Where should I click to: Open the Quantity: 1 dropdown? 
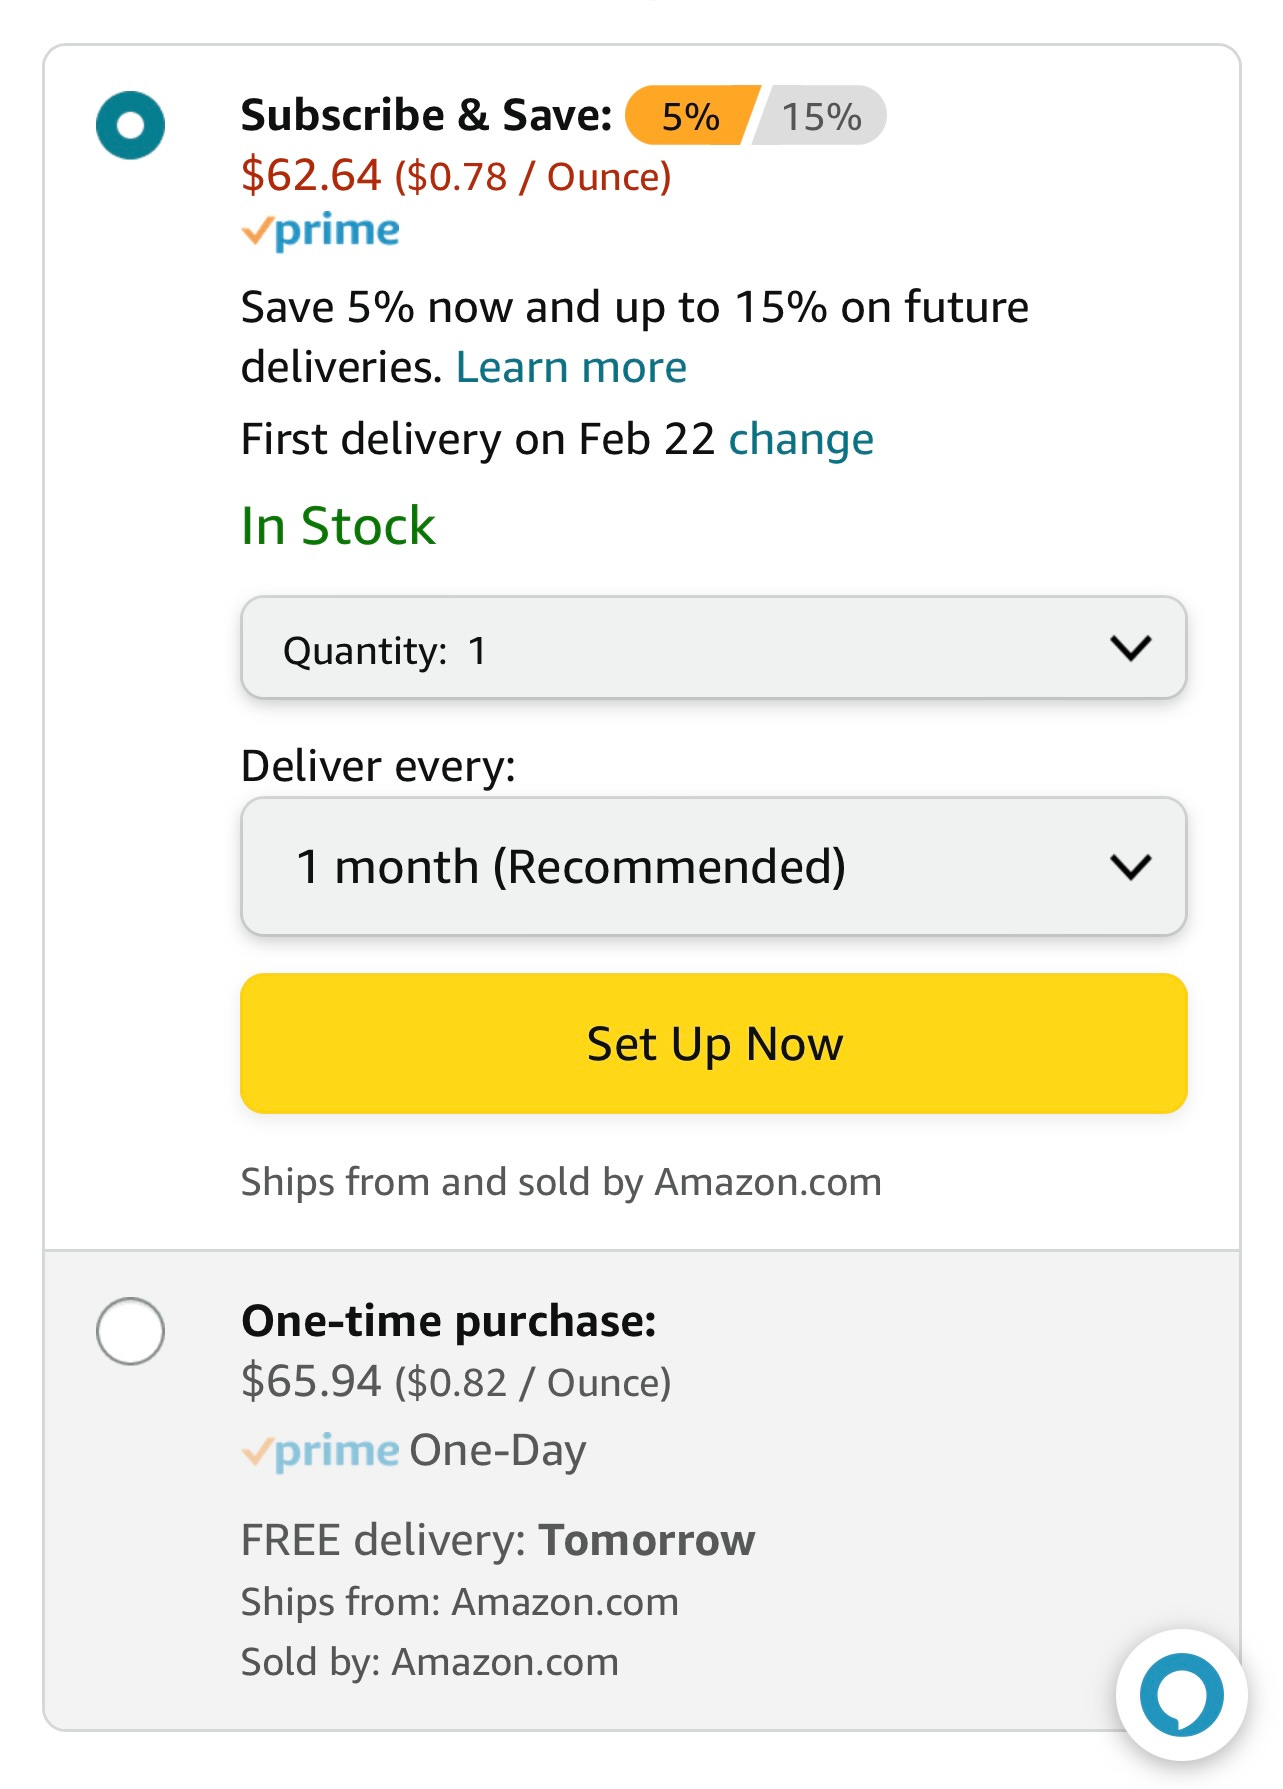[714, 648]
